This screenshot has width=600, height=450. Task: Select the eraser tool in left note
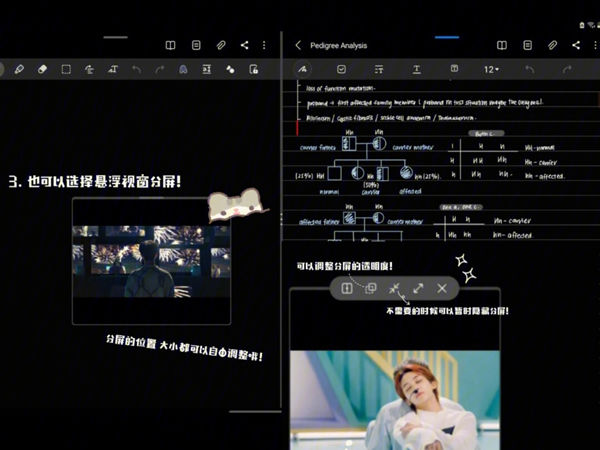[x=42, y=69]
